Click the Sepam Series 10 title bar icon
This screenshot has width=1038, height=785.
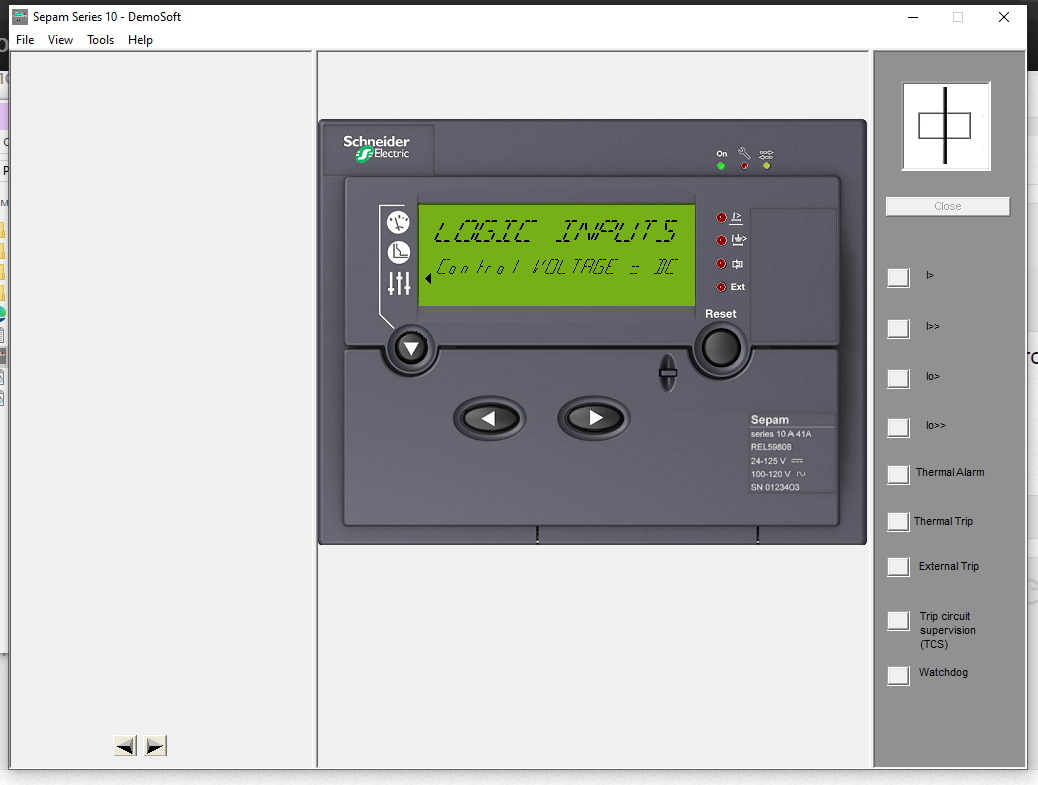[21, 17]
